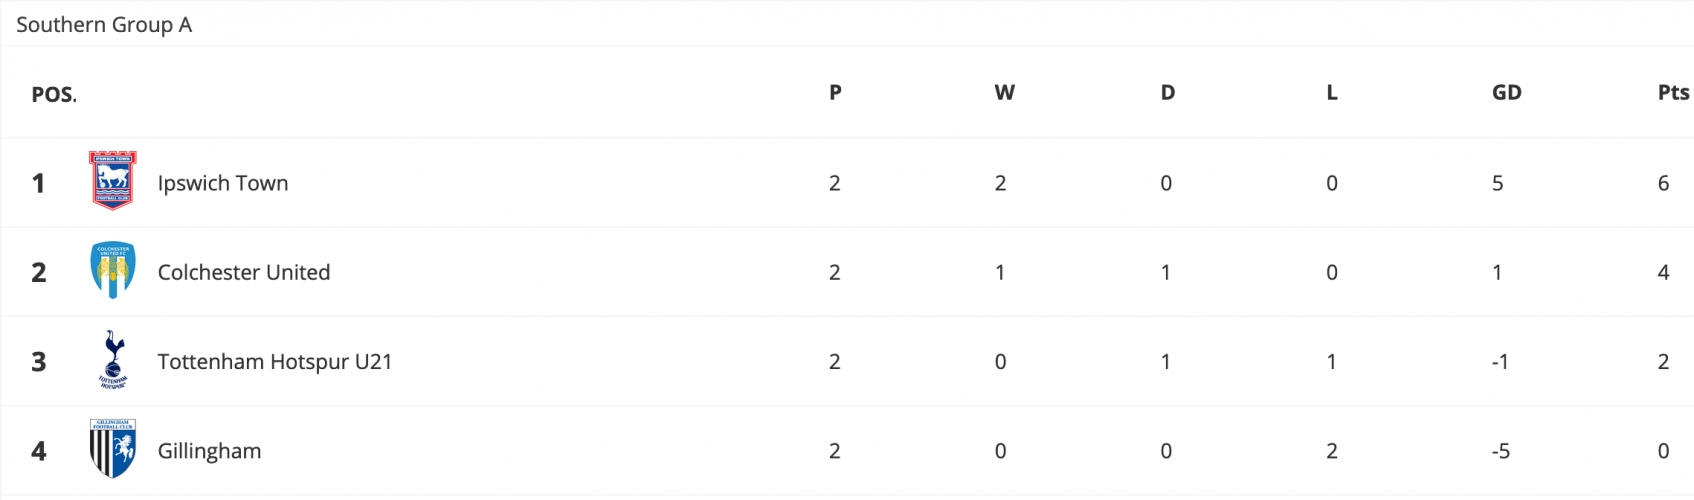Click the Colchester United club crest
Viewport: 1694px width, 500px height.
[113, 270]
